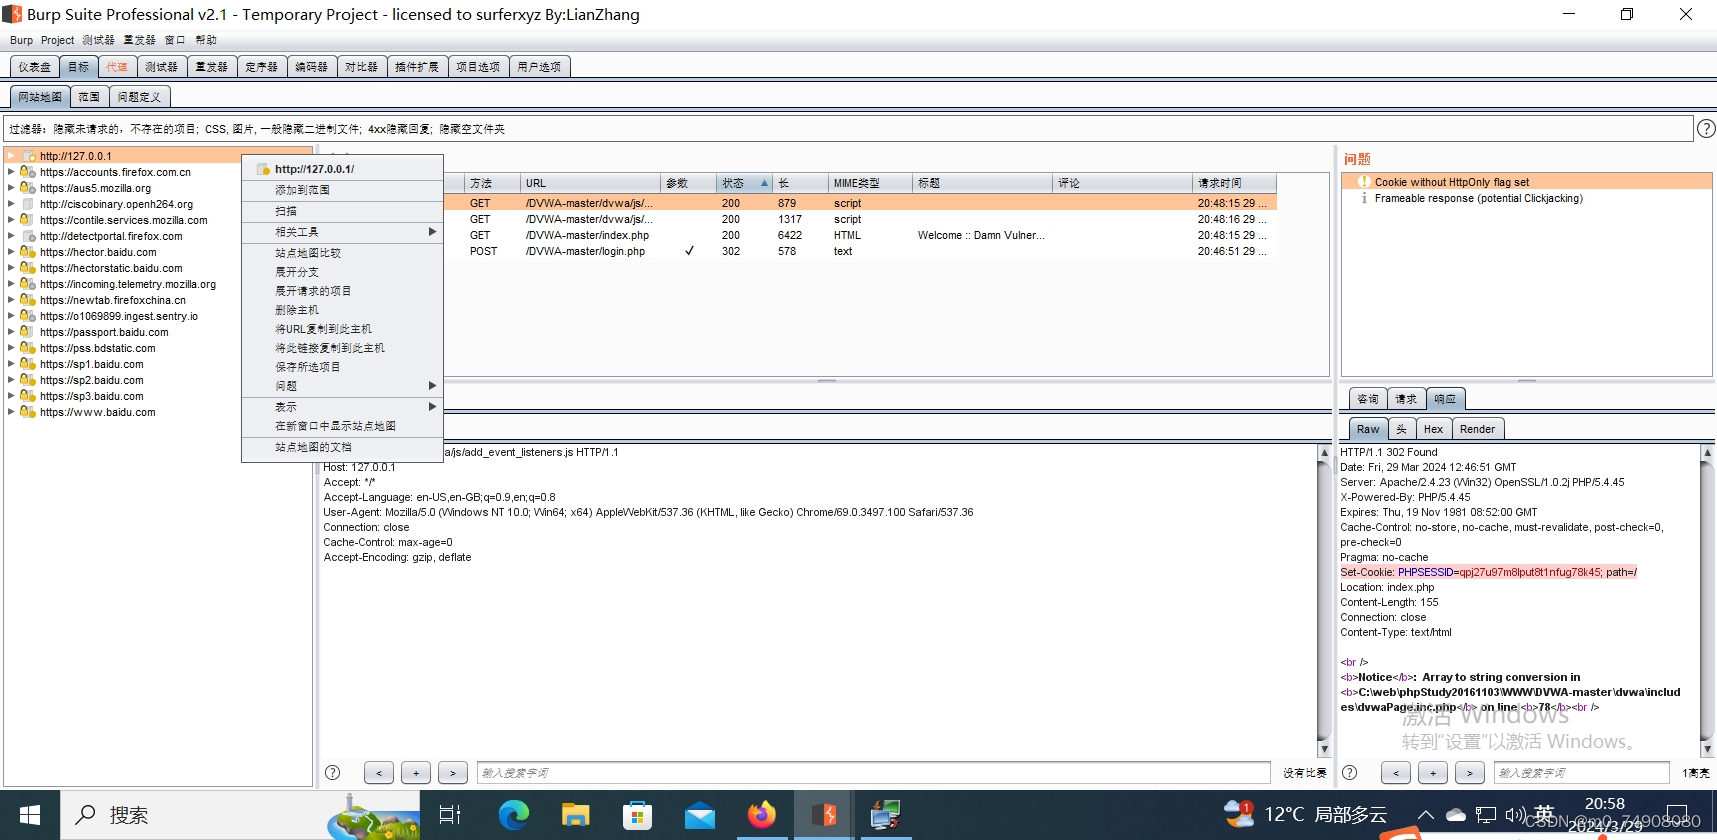Expand the sp1.baidu.com tree node
The height and width of the screenshot is (840, 1717).
11,364
